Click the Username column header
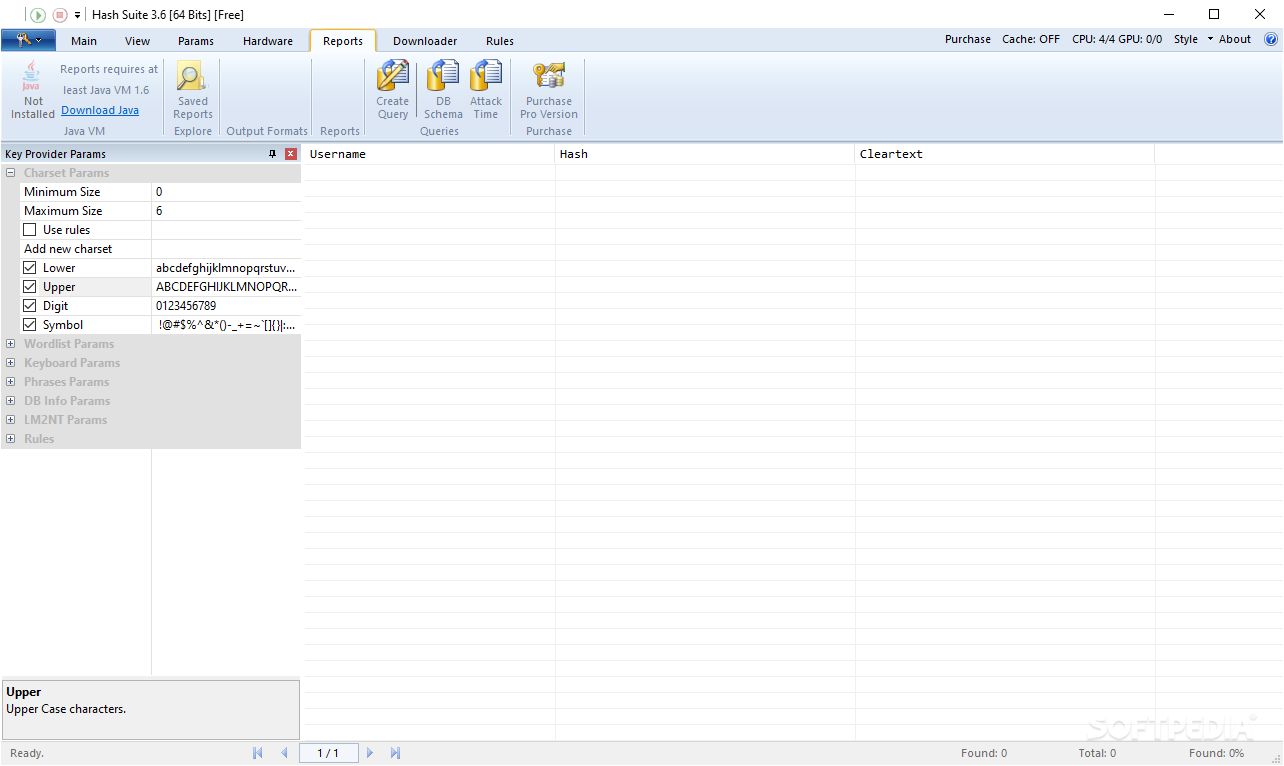 click(430, 154)
